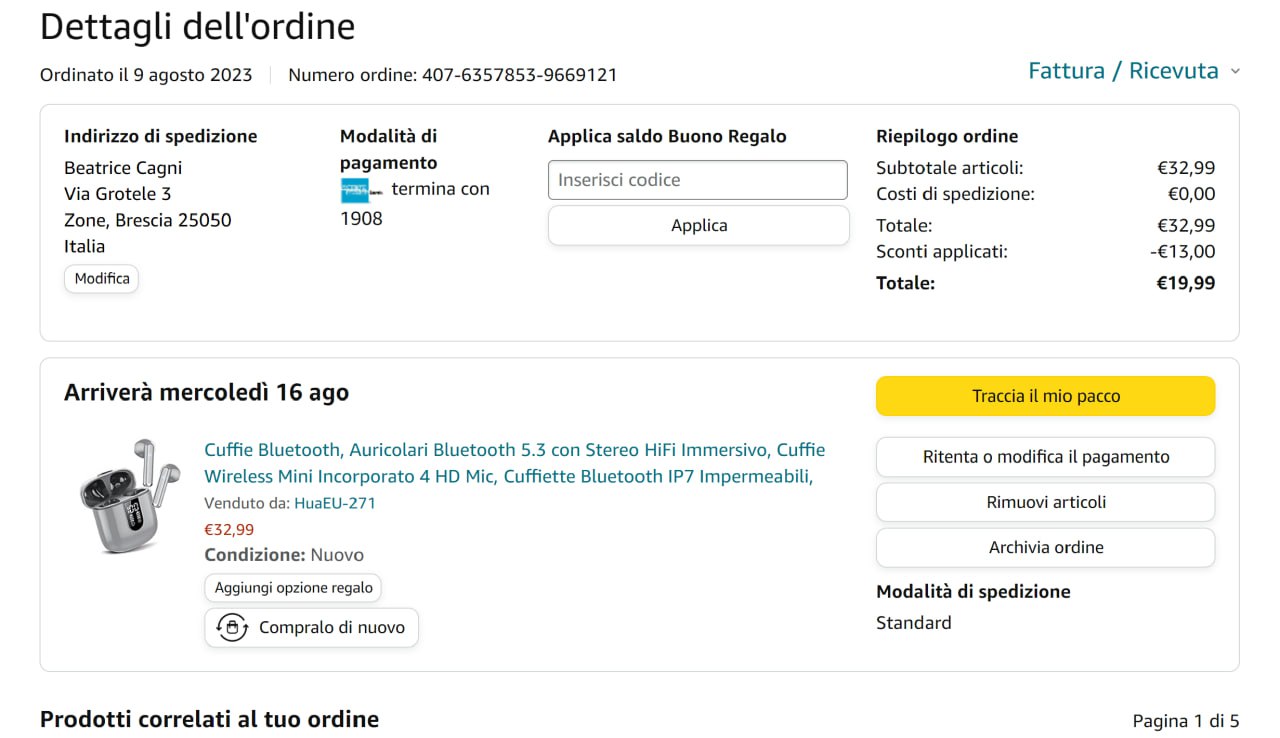Click the red €32,99 item price
The width and height of the screenshot is (1280, 738).
(x=229, y=529)
